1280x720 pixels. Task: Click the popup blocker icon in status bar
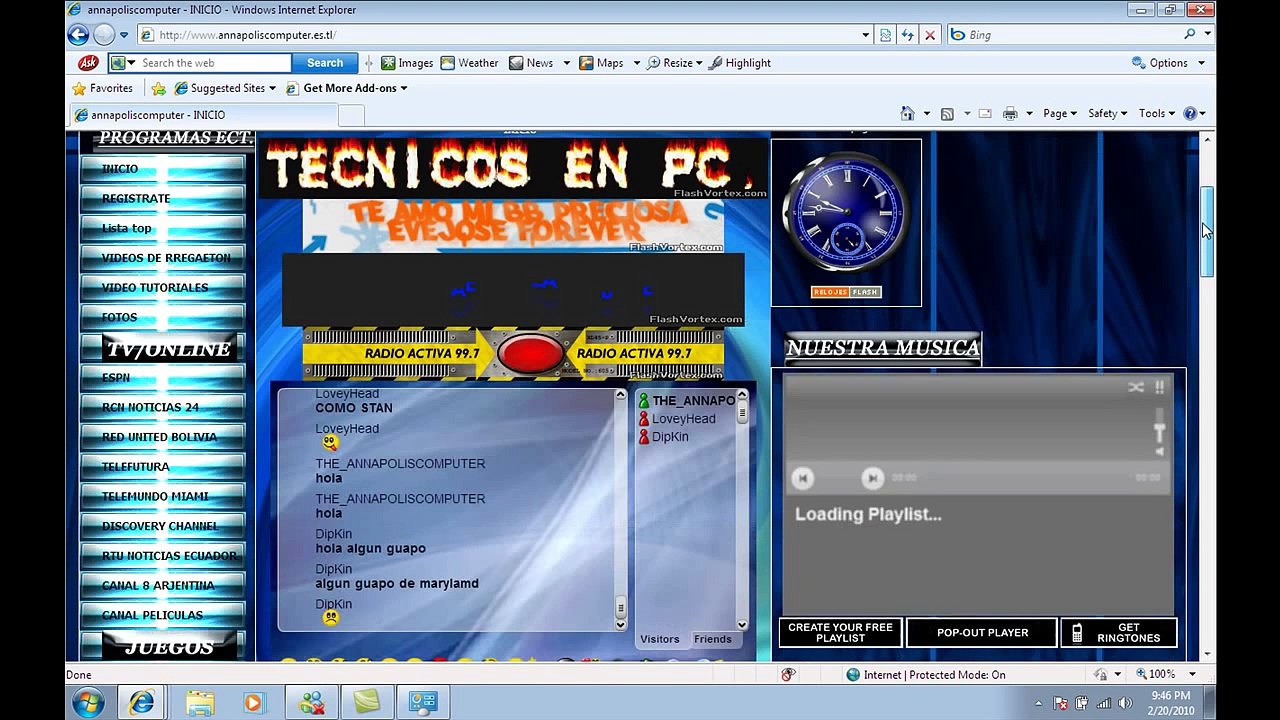click(787, 675)
